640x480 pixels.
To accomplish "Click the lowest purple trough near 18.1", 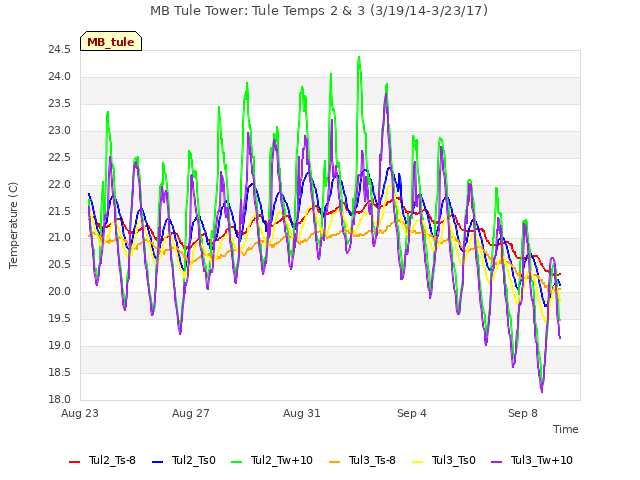I will [x=542, y=391].
